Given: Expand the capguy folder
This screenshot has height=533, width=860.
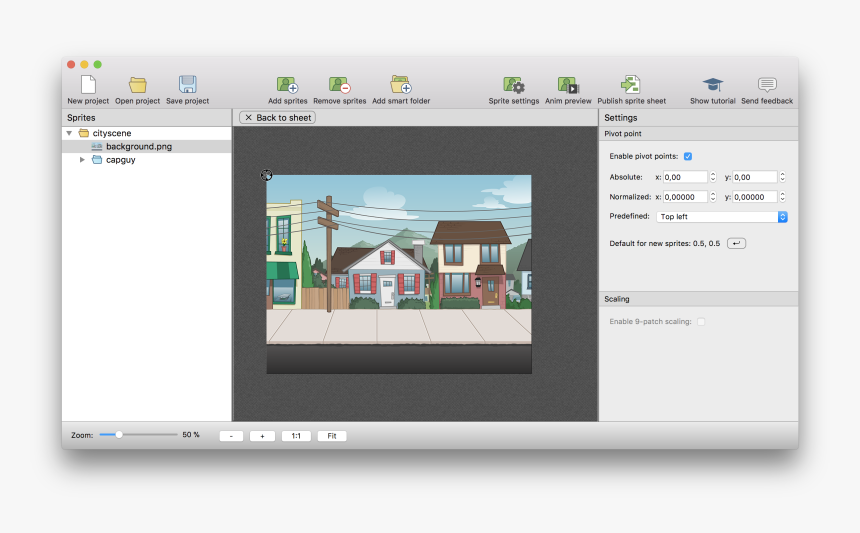Looking at the screenshot, I should (x=82, y=160).
